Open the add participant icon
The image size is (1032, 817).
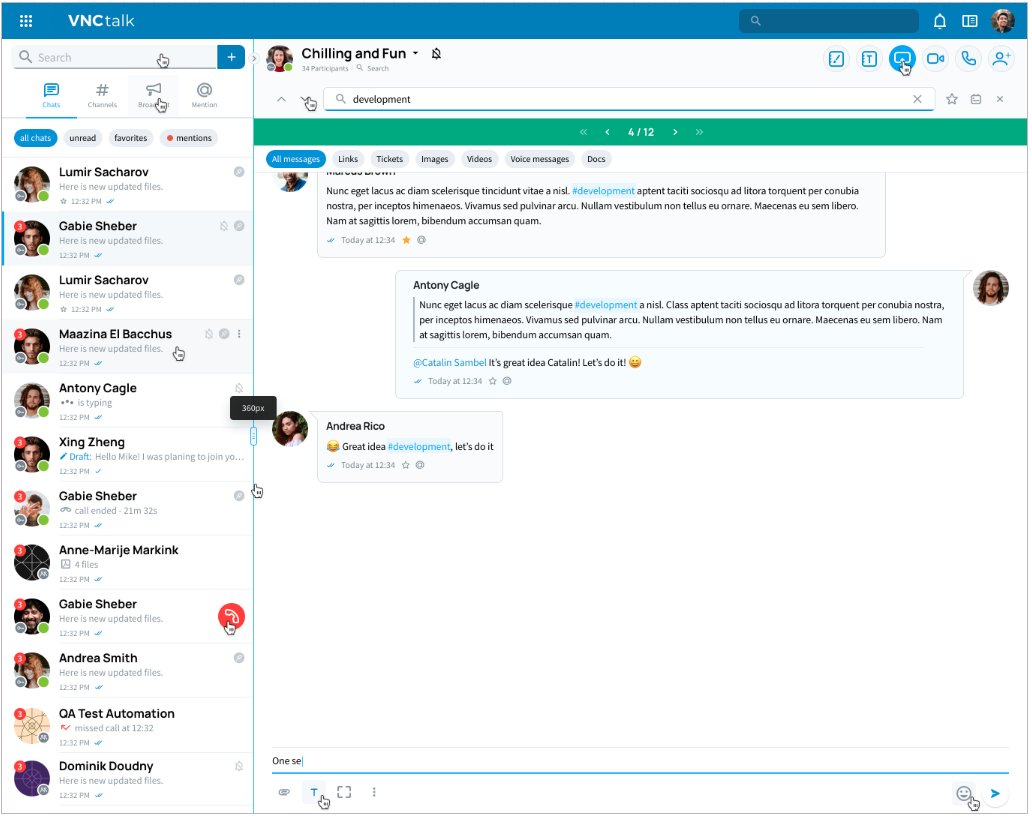pyautogui.click(x=1001, y=59)
